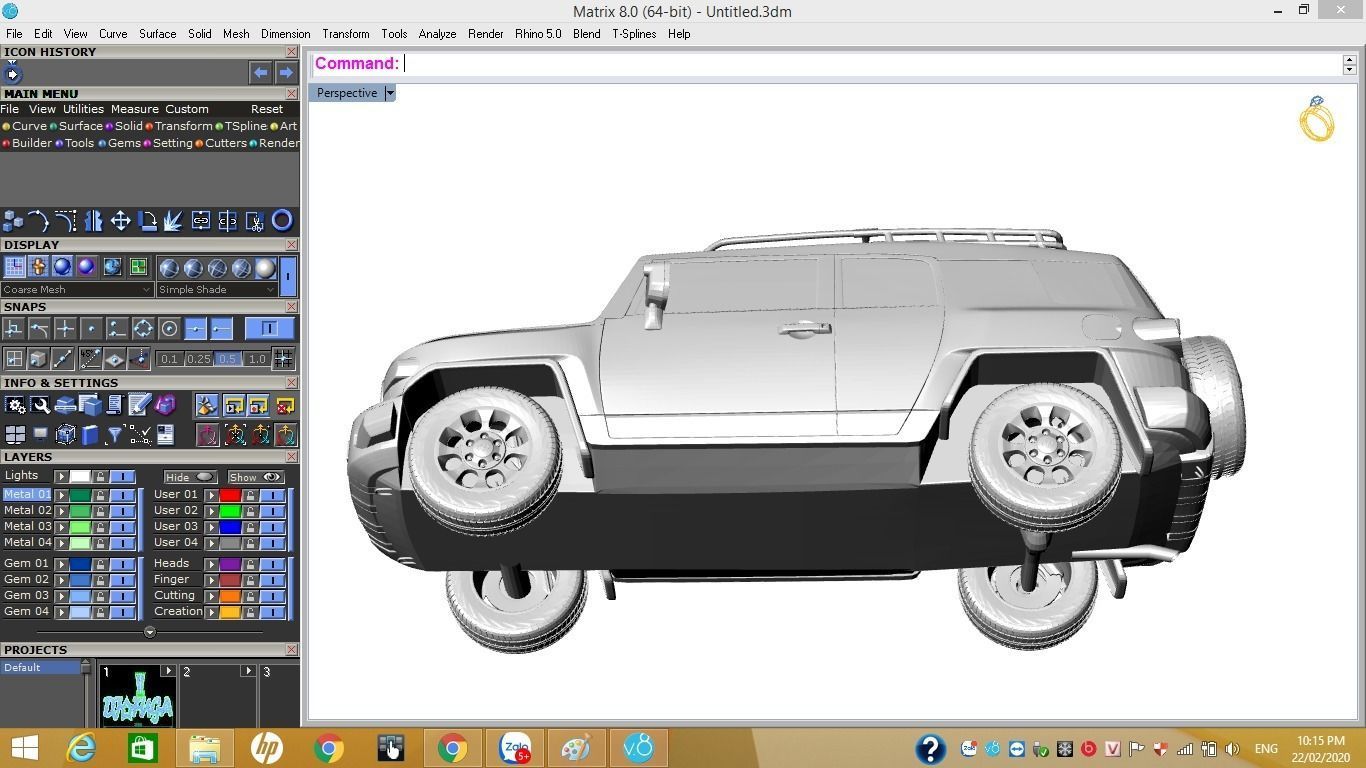
Task: Click the grid display icon in Display panel
Action: (14, 267)
